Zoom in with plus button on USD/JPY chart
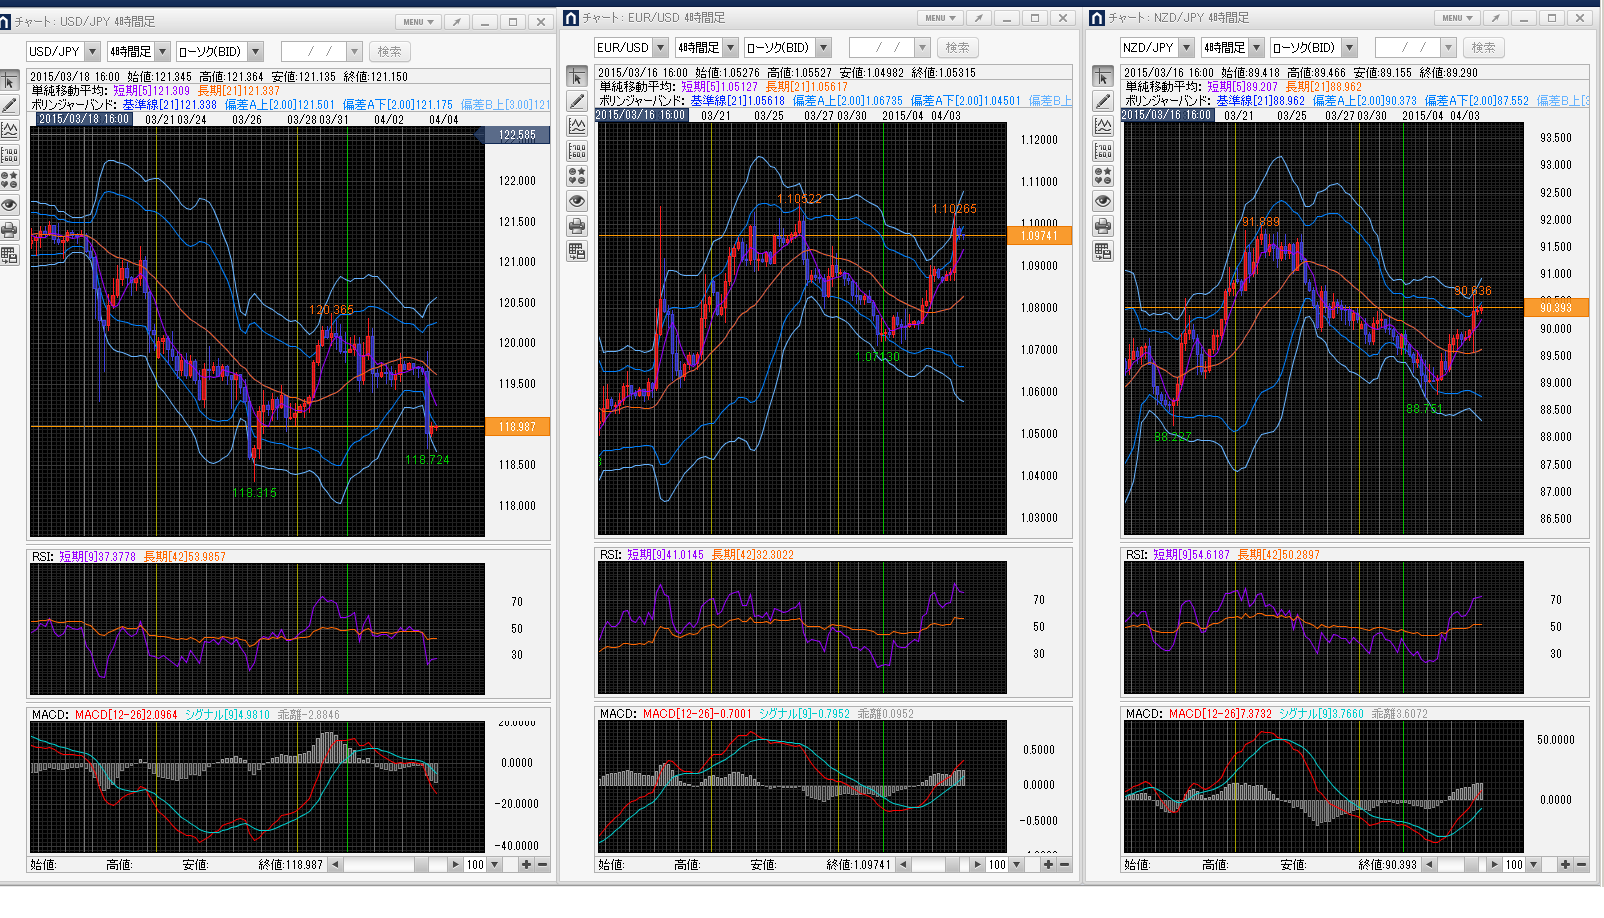 pyautogui.click(x=526, y=865)
